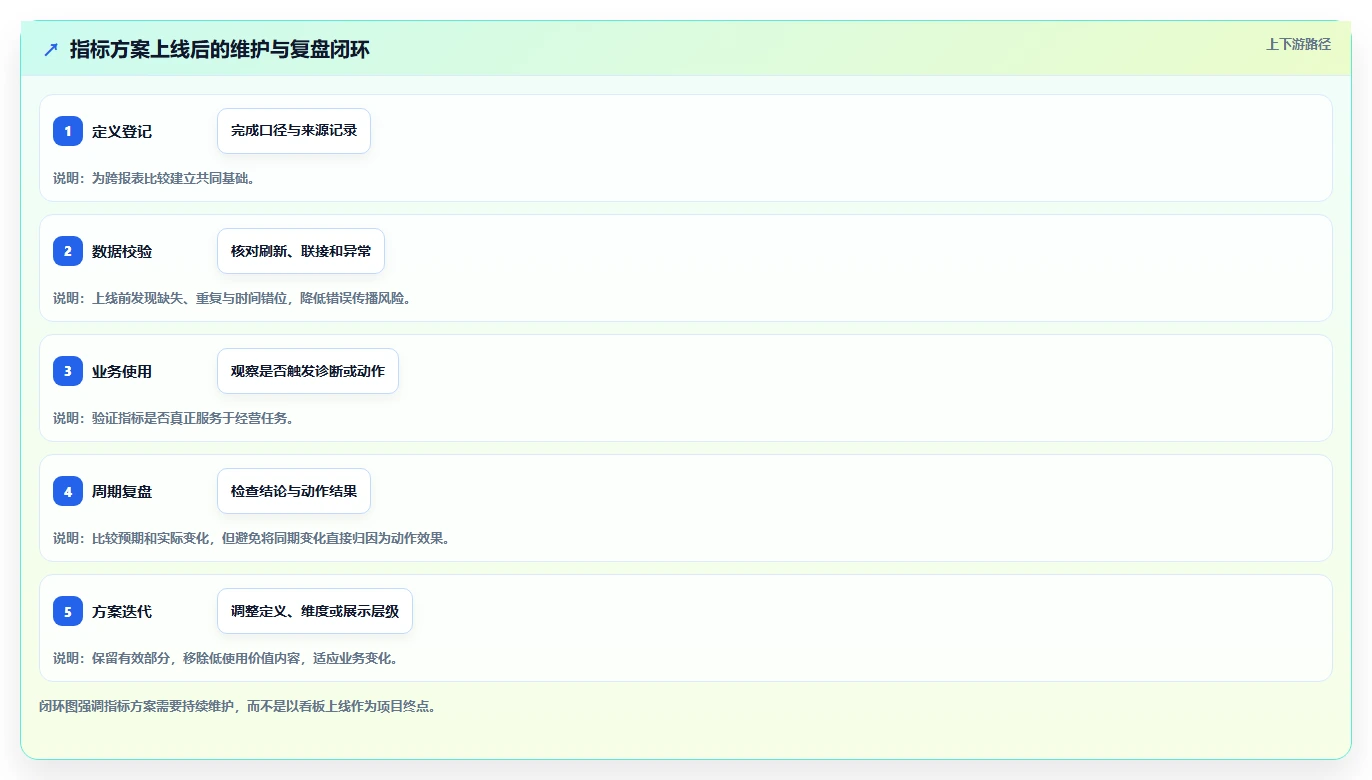Image resolution: width=1372 pixels, height=780 pixels.
Task: Select step number badge 1
Action: [68, 131]
